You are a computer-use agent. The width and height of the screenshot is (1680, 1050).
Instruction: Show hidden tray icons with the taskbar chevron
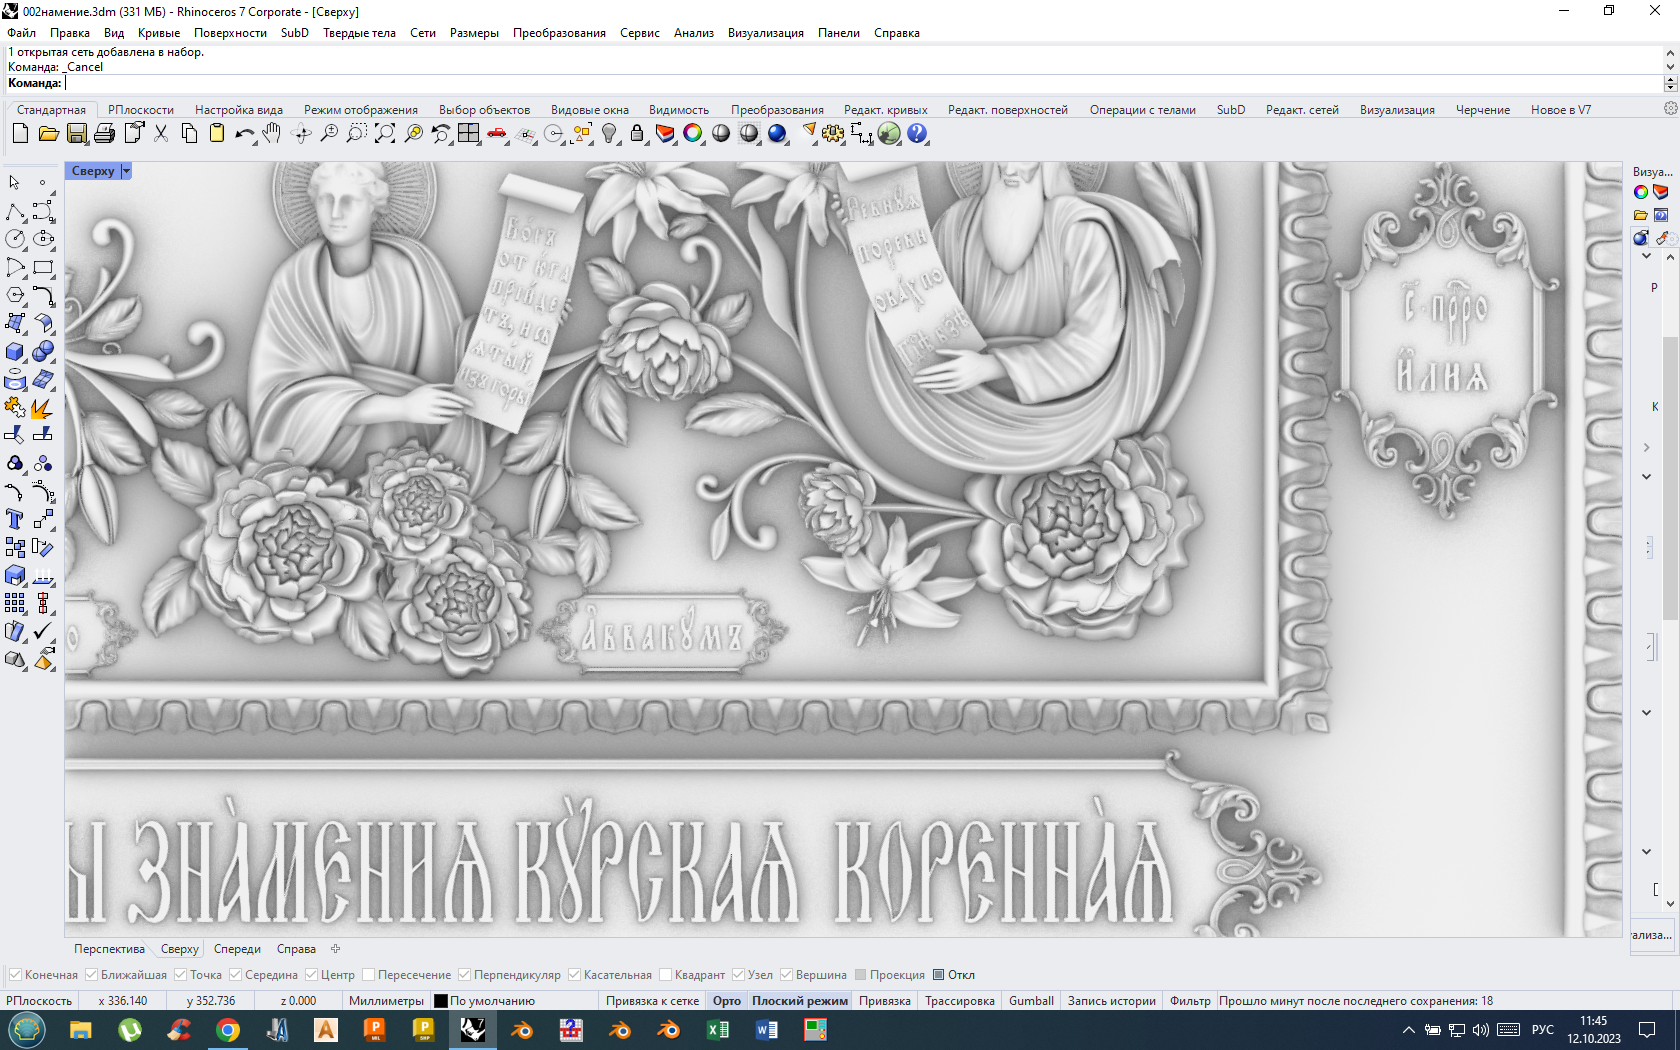[1408, 1030]
